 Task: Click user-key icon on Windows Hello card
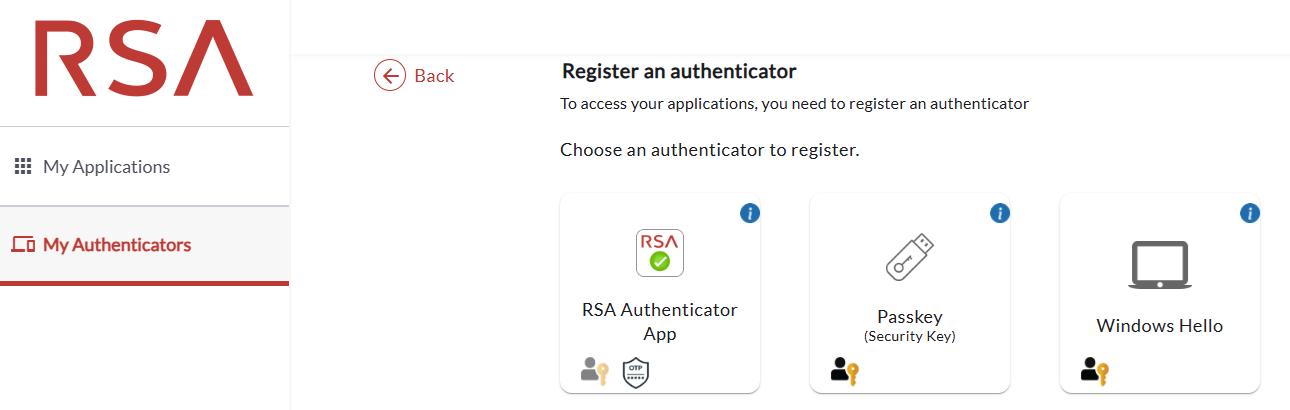click(x=1094, y=371)
